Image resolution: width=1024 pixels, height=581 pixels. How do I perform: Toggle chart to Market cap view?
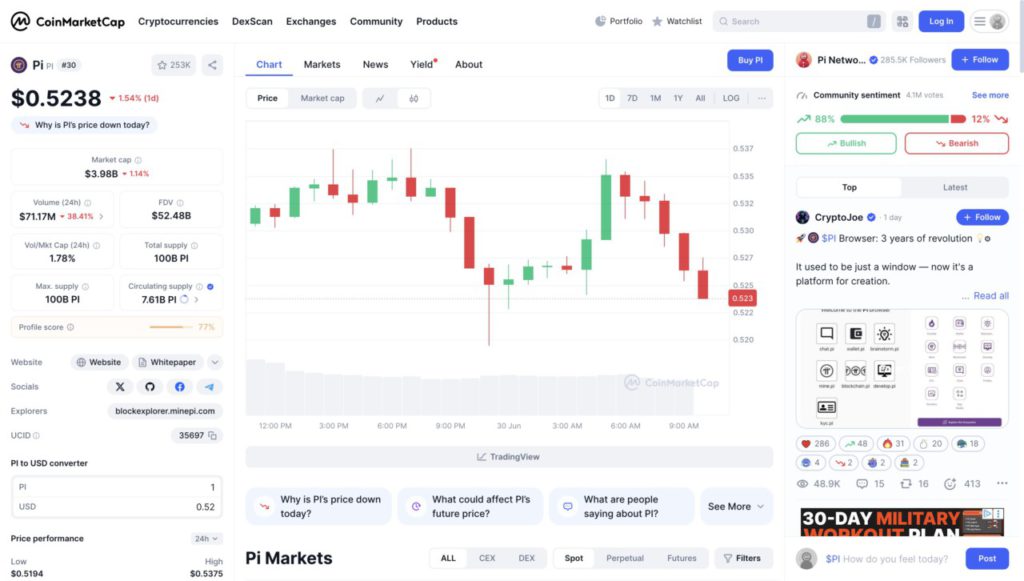coord(323,98)
